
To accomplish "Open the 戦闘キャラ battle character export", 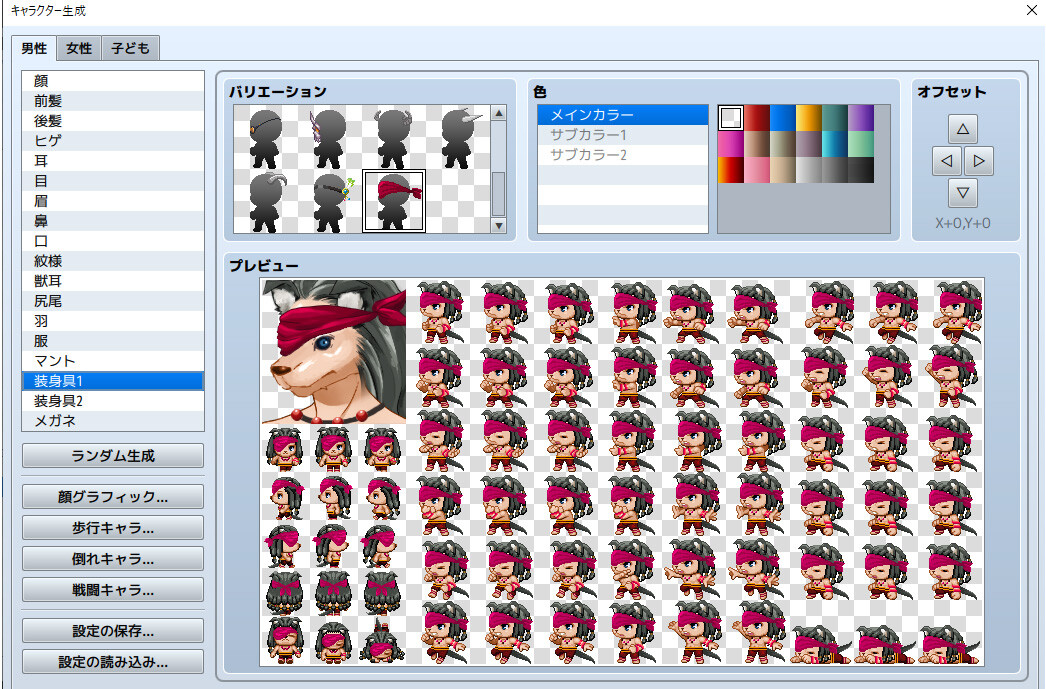I will click(x=112, y=589).
